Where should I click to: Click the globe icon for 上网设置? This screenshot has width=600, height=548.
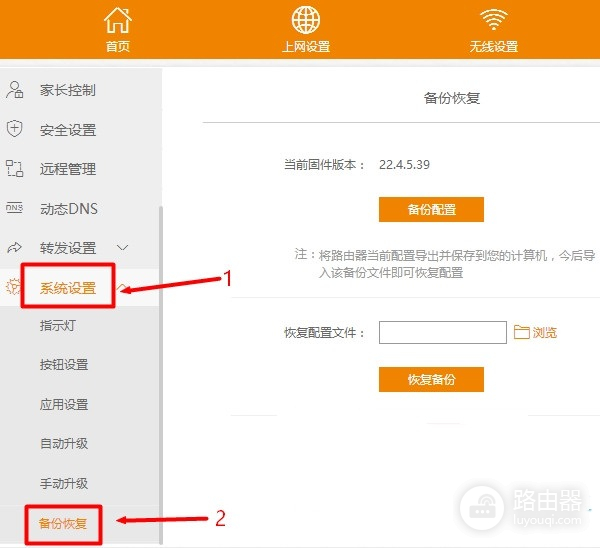click(x=306, y=20)
